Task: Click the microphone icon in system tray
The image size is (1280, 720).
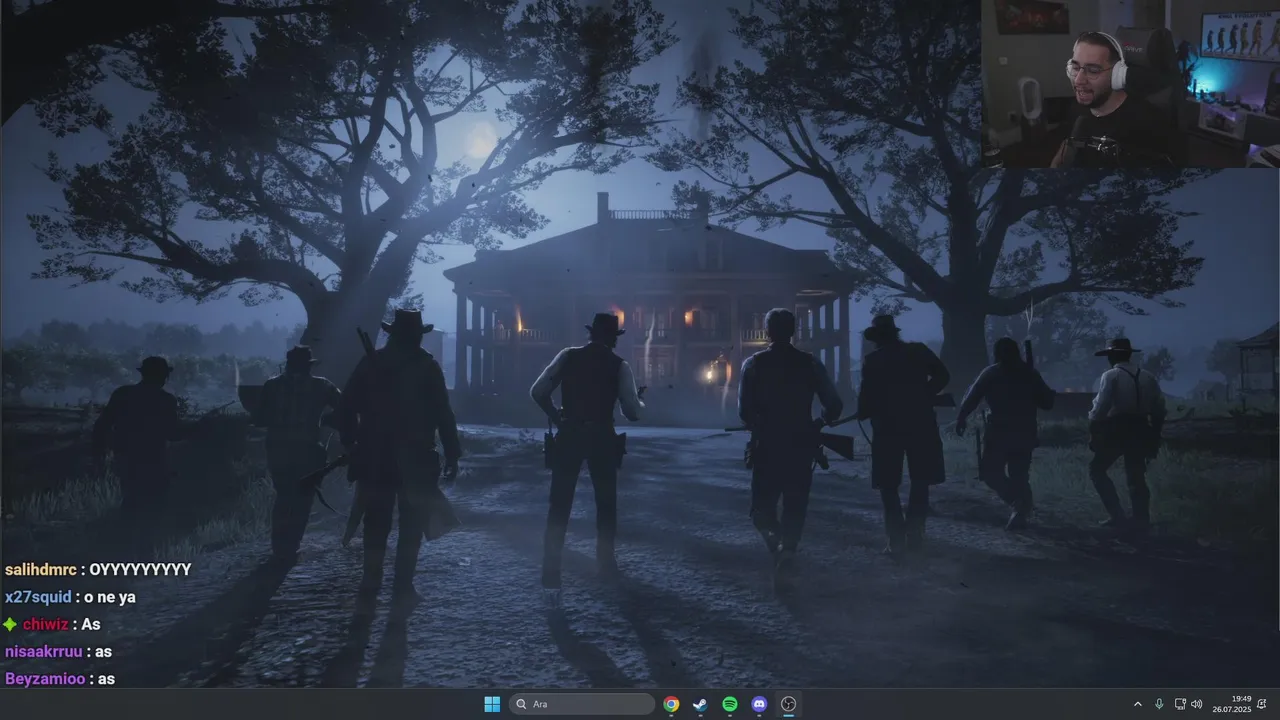Action: coord(1159,704)
